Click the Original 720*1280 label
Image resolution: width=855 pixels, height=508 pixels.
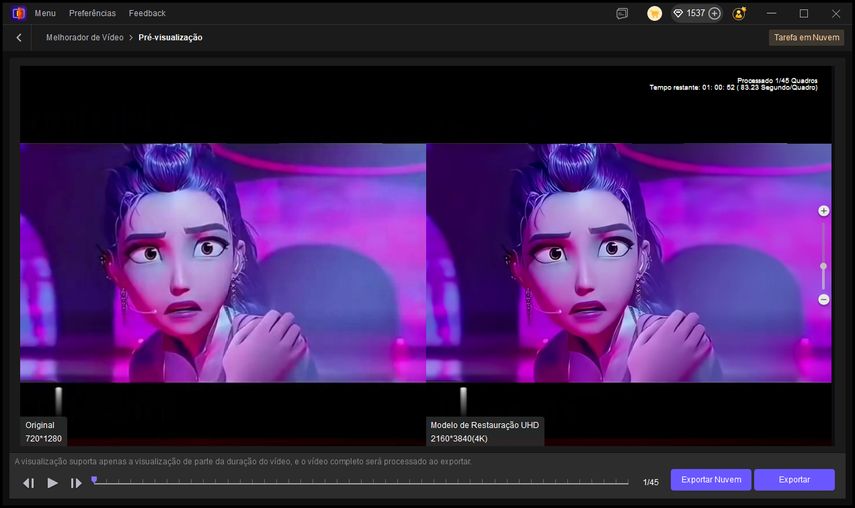click(44, 432)
